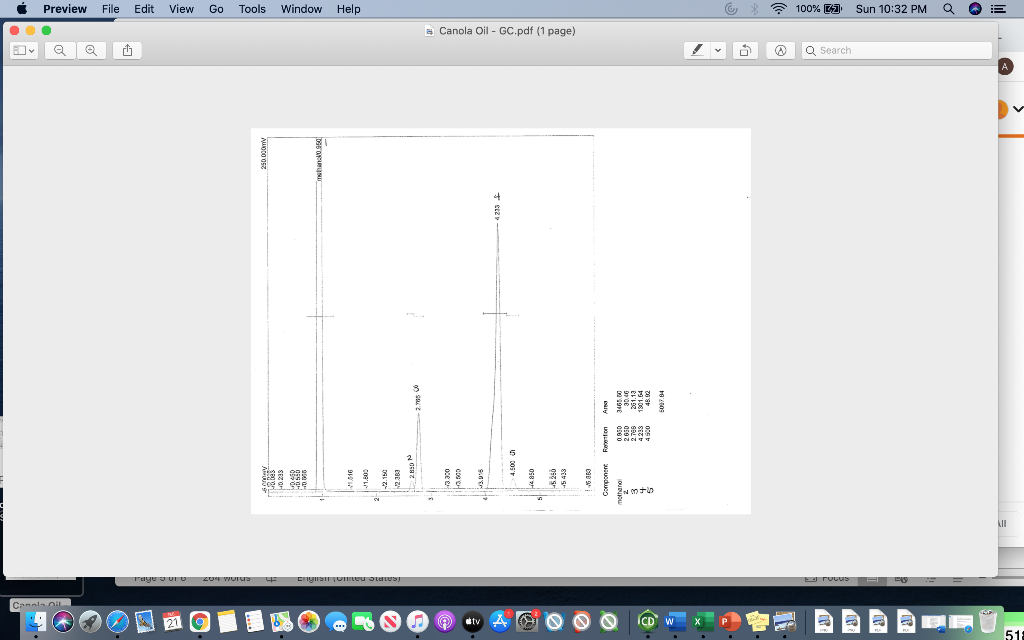
Task: Open Microsoft Word from the Dock
Action: point(675,621)
